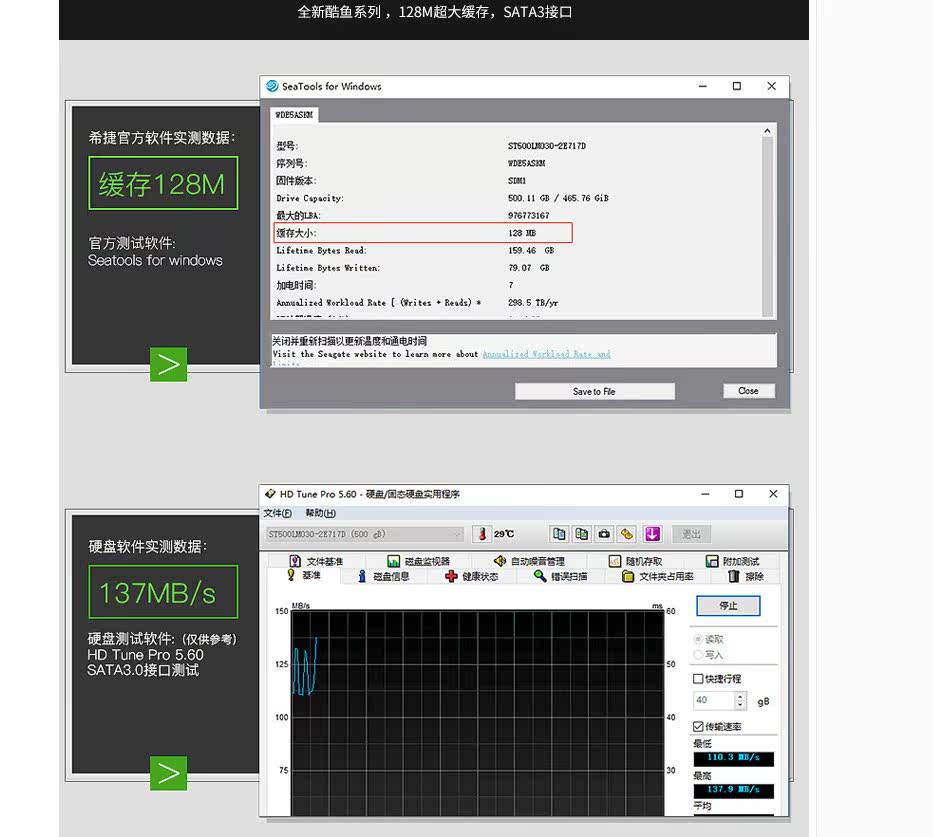Screen dimensions: 933x837
Task: Open the 帮助(H) menu
Action: (x=320, y=513)
